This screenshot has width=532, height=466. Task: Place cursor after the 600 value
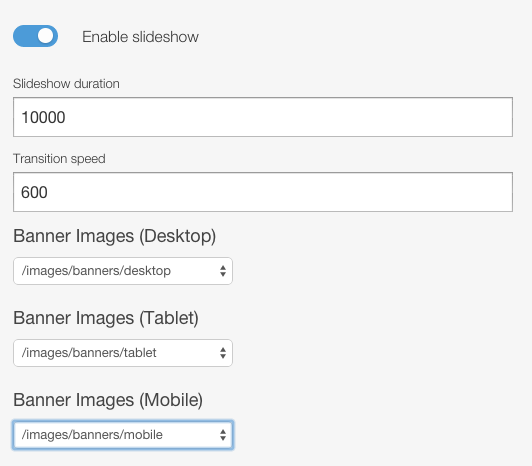click(x=49, y=192)
